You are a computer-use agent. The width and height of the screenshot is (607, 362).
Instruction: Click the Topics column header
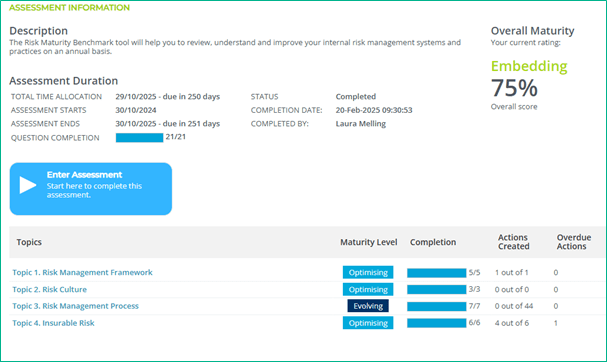29,242
